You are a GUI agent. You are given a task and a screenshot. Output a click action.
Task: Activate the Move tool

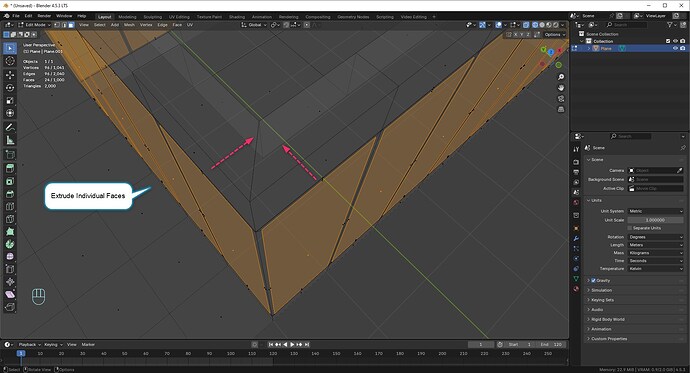[x=10, y=75]
